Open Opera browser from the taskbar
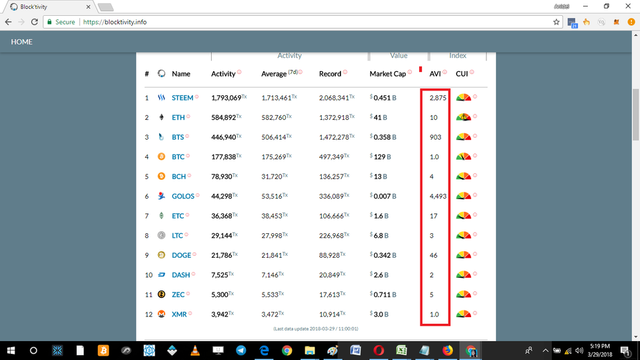The width and height of the screenshot is (640, 360). coord(378,351)
